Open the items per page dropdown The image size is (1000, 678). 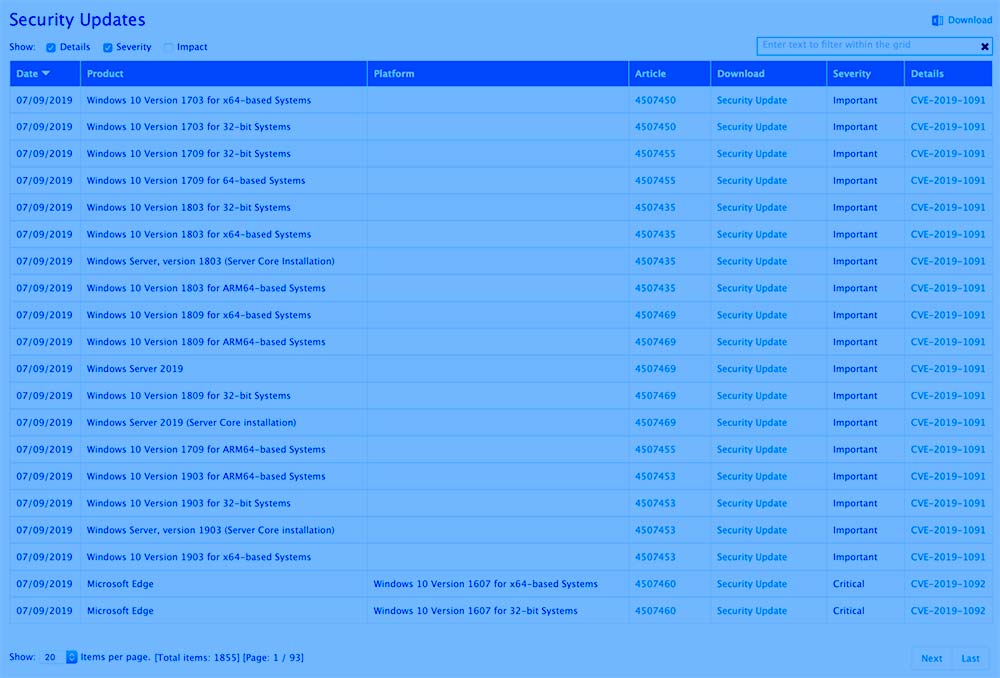coord(71,657)
